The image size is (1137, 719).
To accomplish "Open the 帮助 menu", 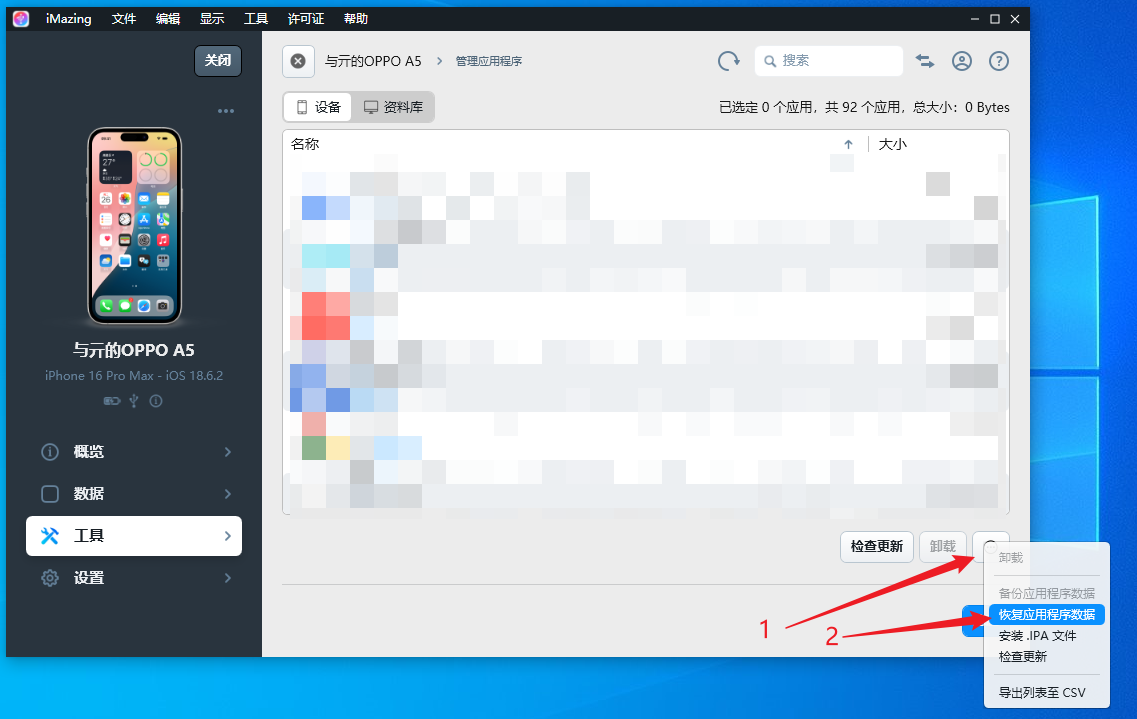I will pos(356,19).
